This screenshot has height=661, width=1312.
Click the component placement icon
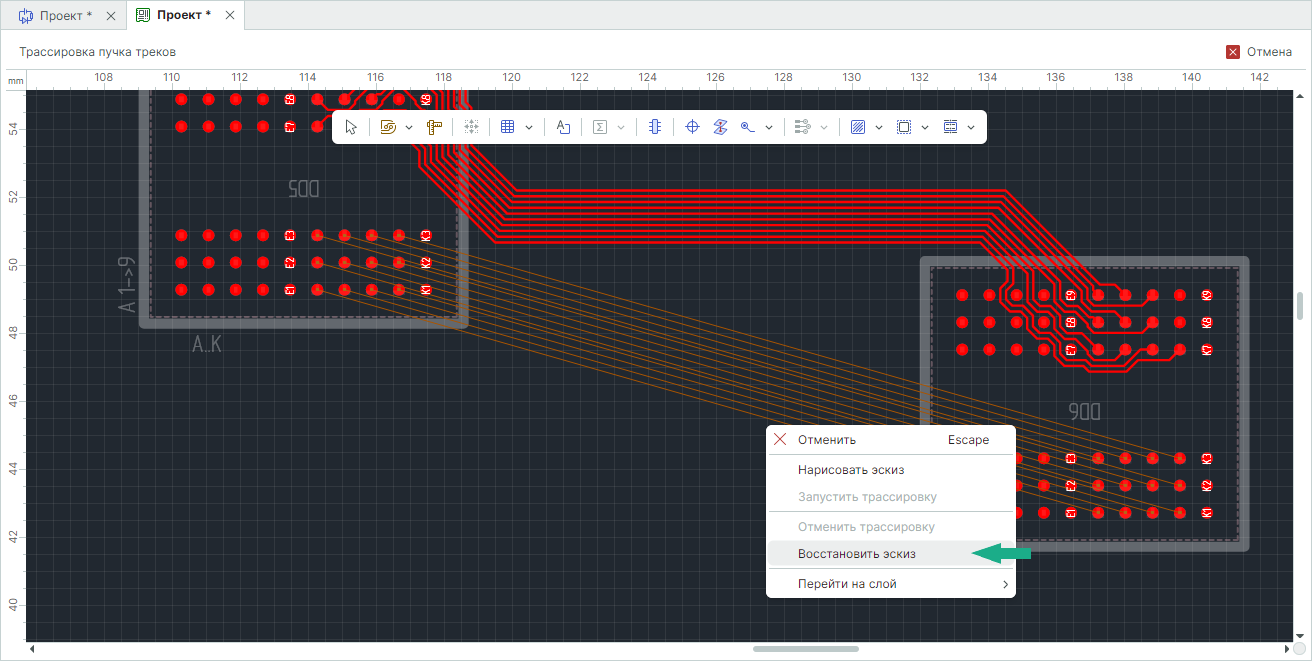654,127
